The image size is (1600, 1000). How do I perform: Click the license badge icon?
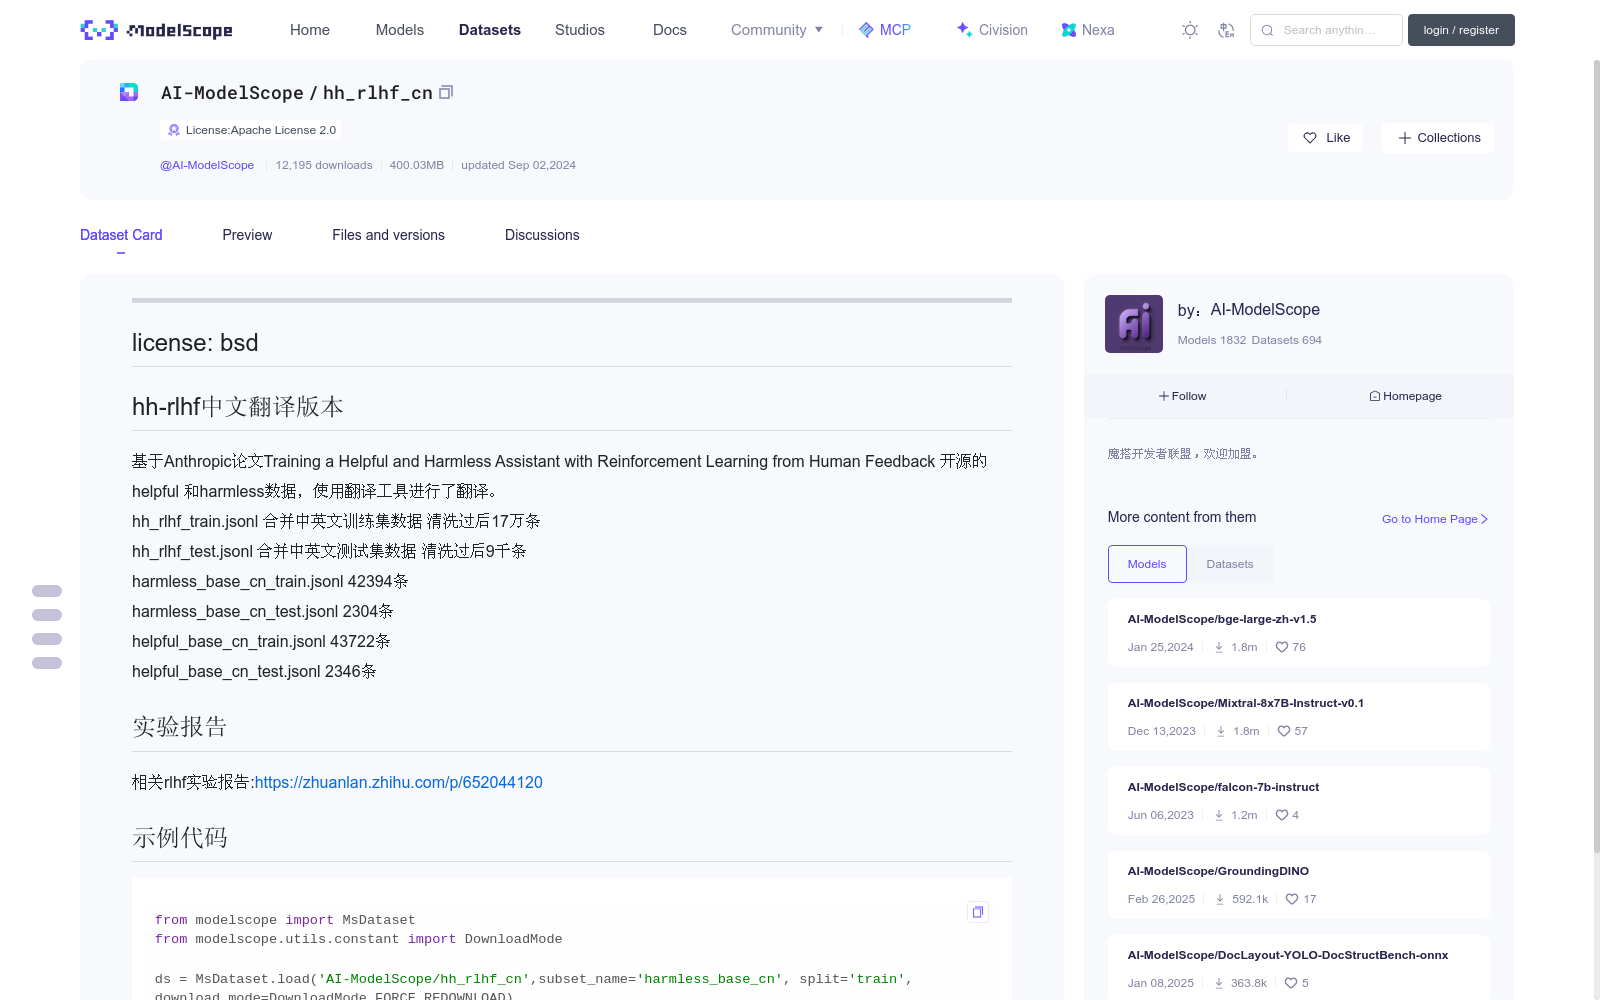point(174,130)
